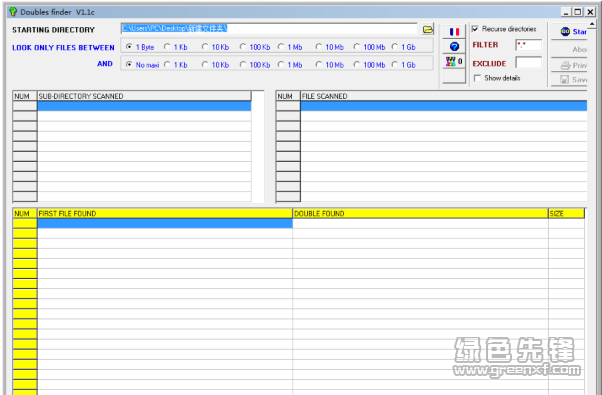602x395 pixels.
Task: Click the FILE SCANNED column header
Action: [444, 96]
